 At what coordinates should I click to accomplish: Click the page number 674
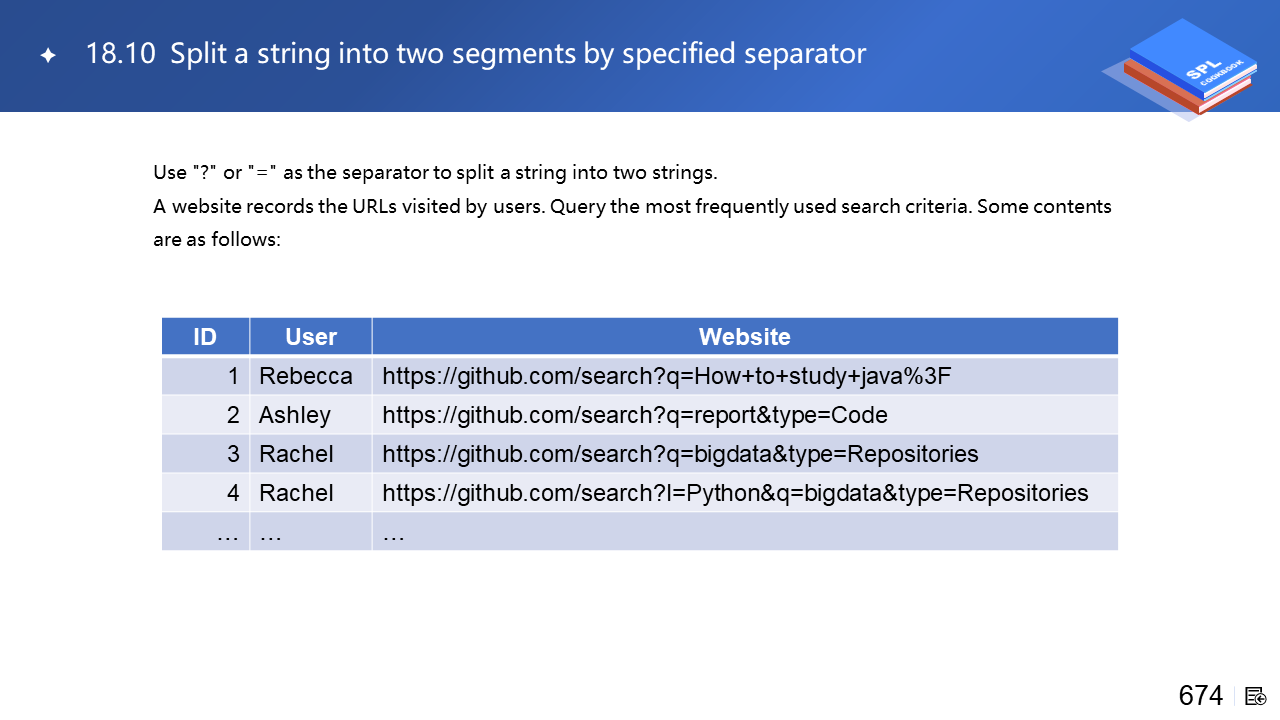[x=1200, y=696]
